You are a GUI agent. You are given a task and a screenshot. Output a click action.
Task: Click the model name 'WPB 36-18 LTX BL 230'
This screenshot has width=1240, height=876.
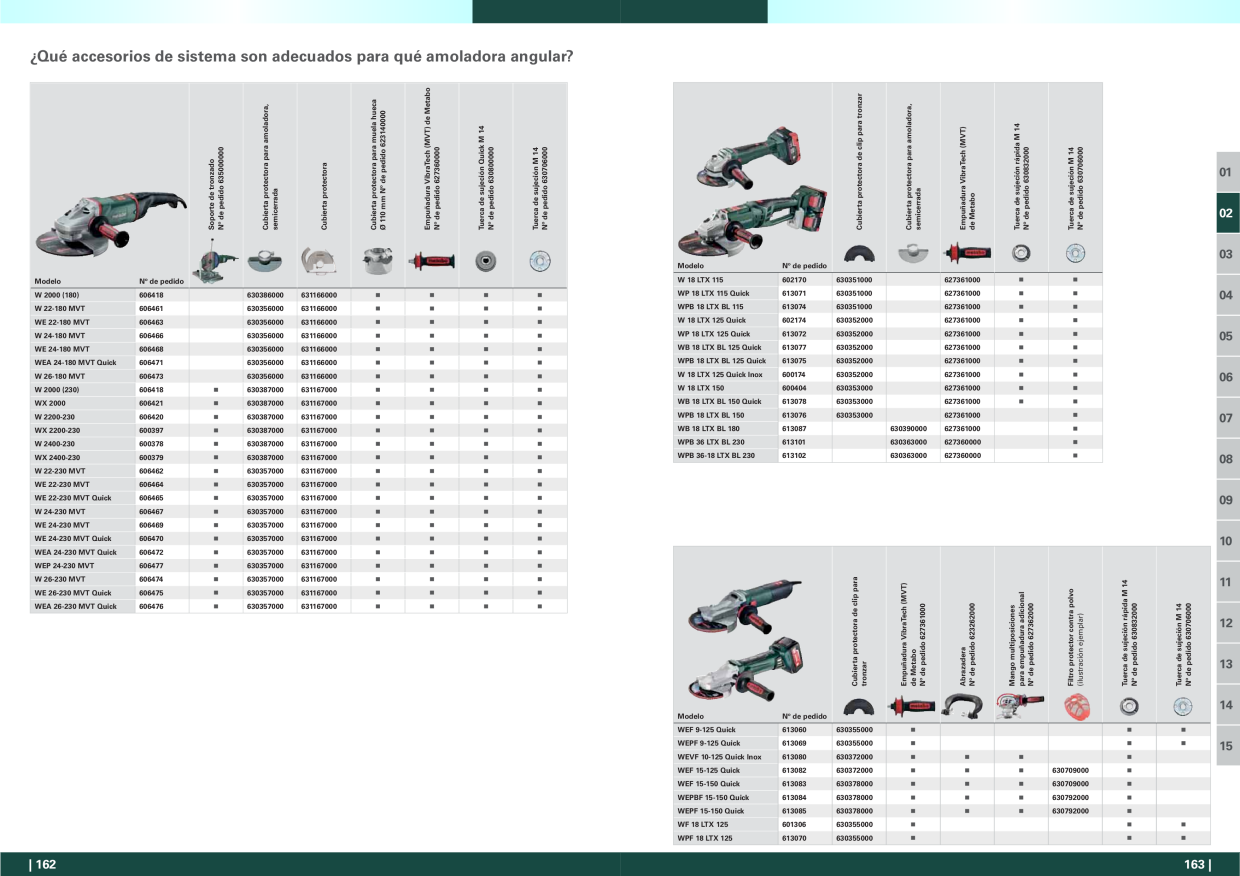coord(716,455)
